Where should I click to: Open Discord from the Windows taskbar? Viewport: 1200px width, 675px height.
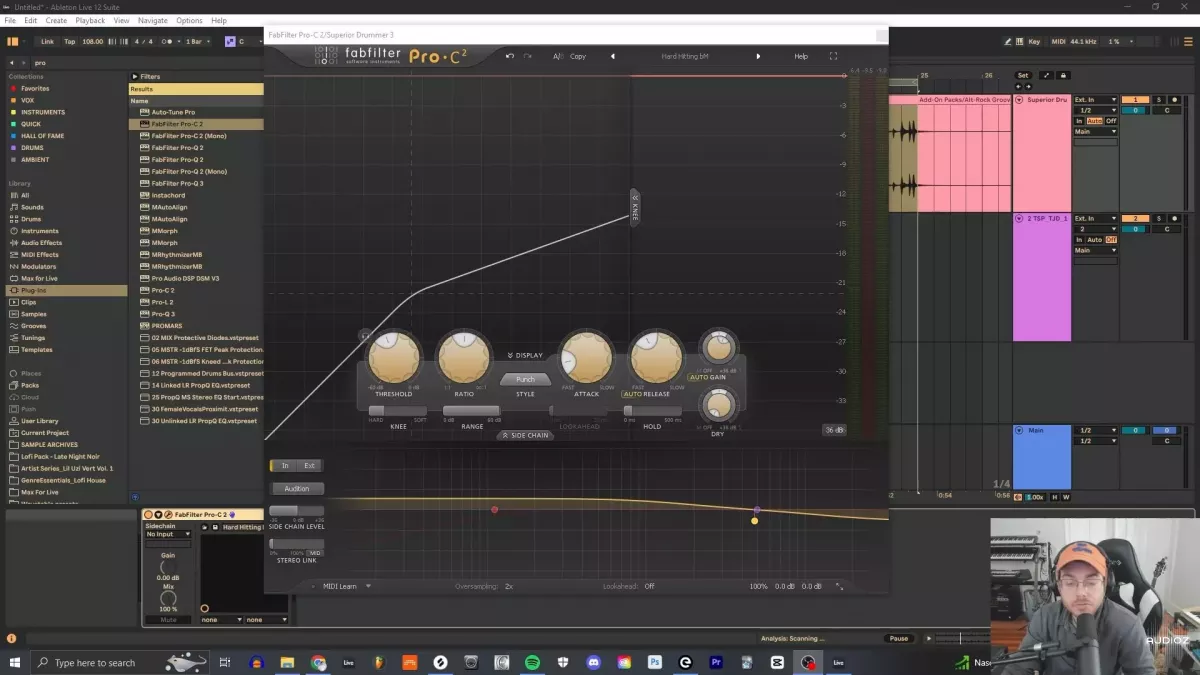(593, 662)
